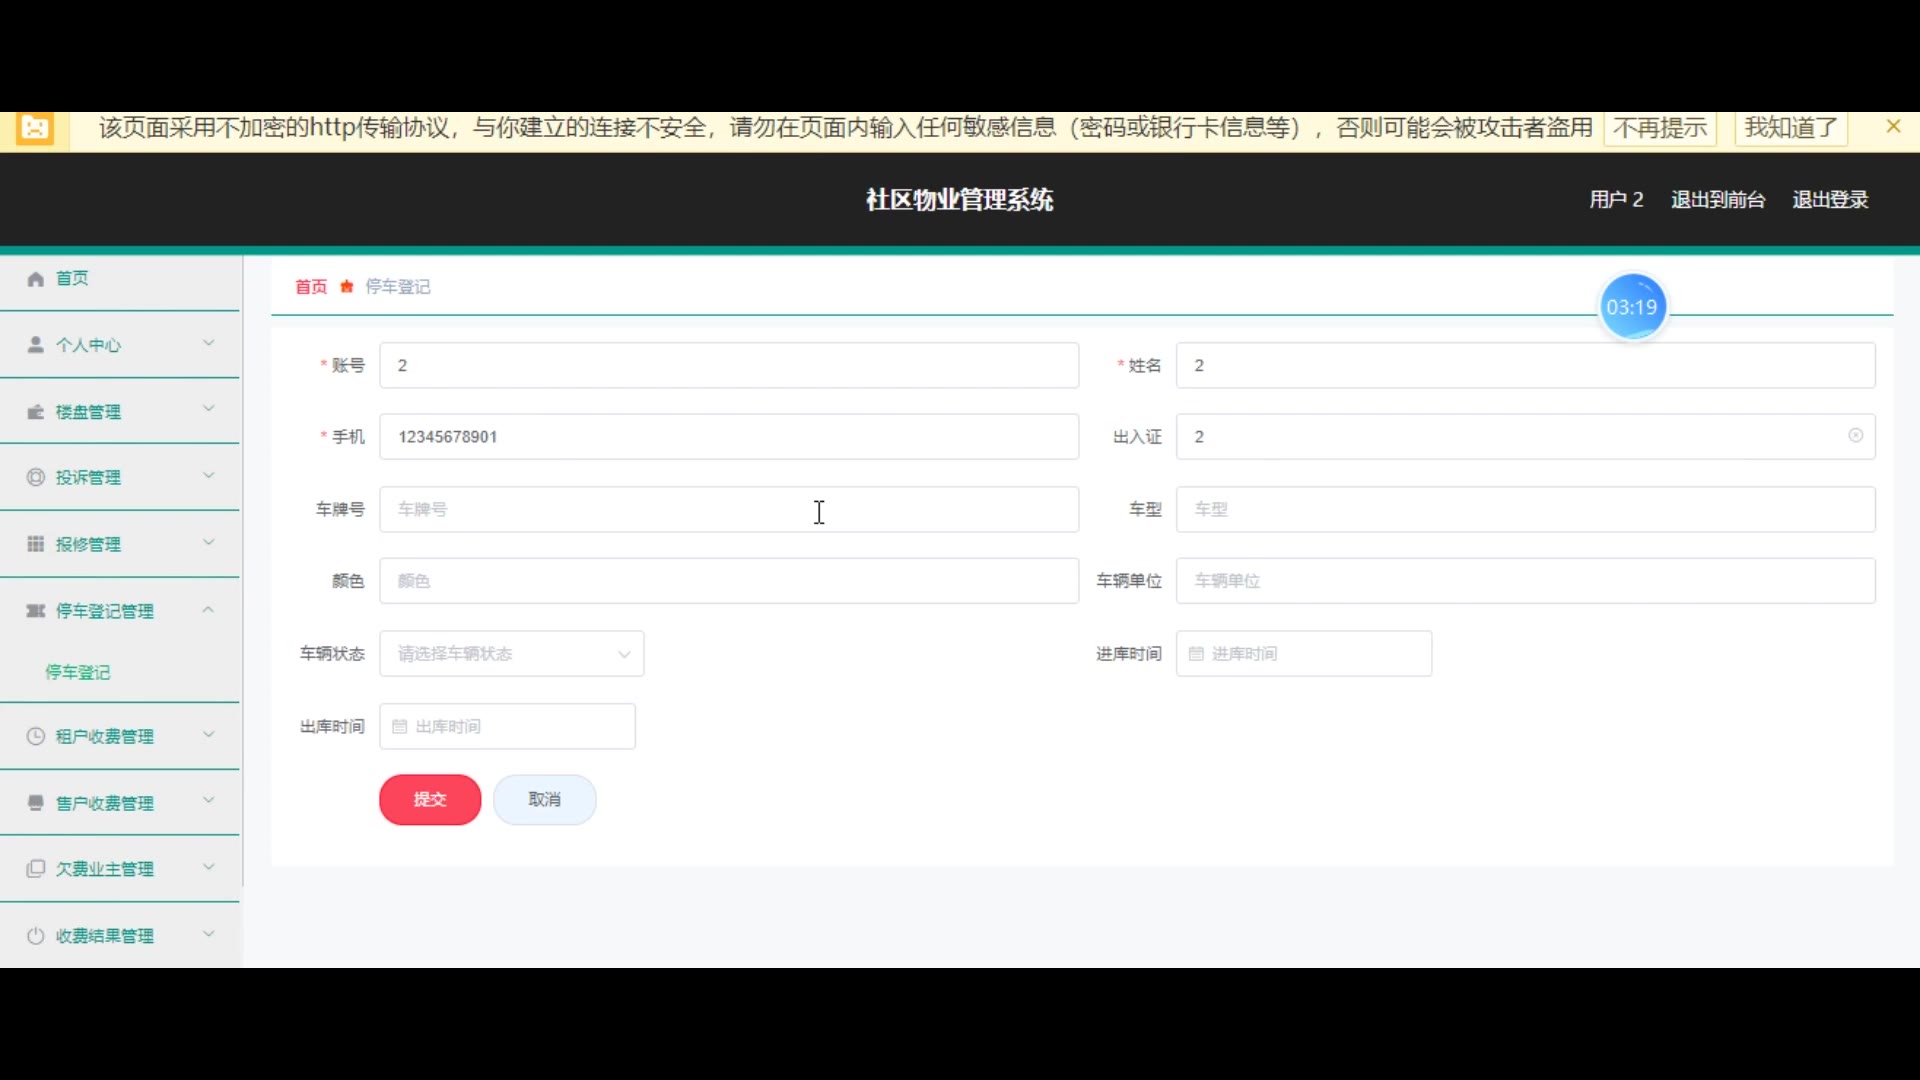Expand the 楼盘管理 menu chevron
The image size is (1920, 1080).
pyautogui.click(x=208, y=409)
